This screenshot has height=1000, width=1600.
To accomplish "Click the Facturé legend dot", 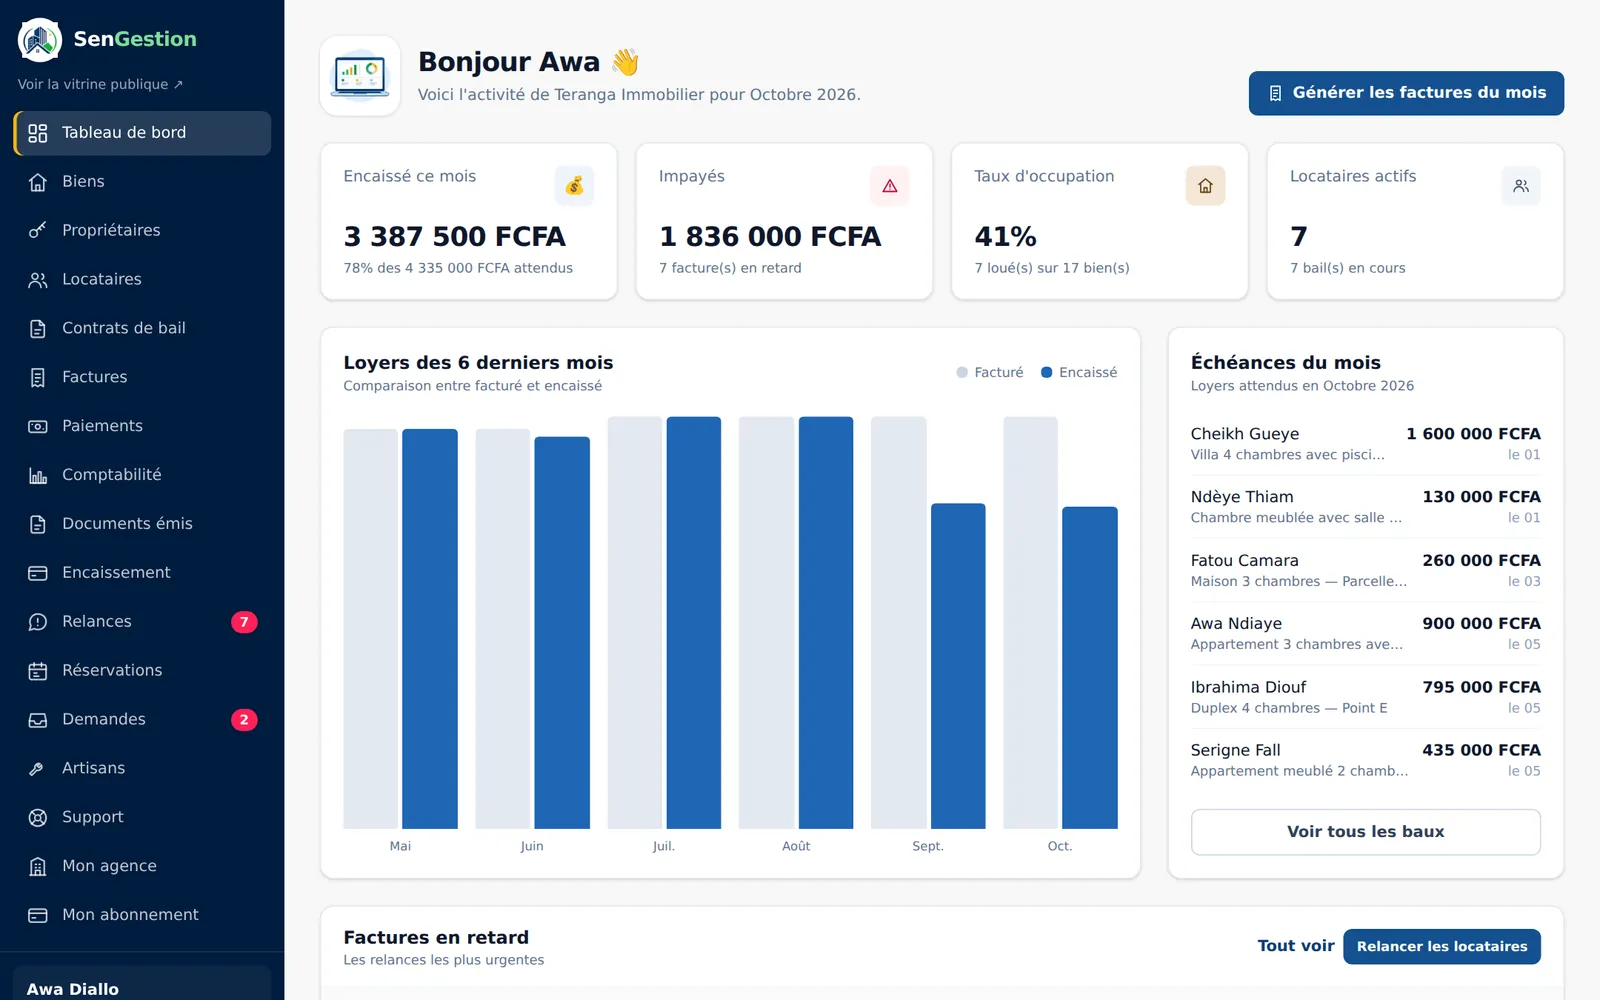I will (x=962, y=372).
